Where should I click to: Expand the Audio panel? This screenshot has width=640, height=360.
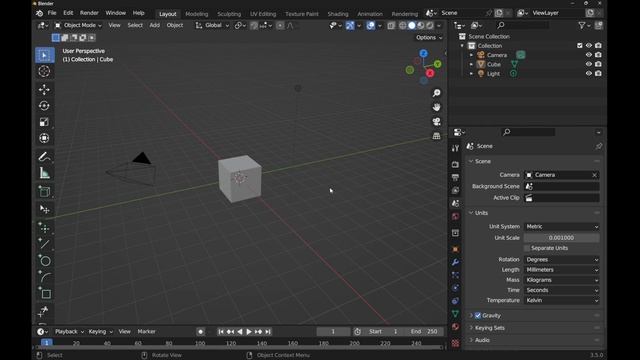coord(482,340)
